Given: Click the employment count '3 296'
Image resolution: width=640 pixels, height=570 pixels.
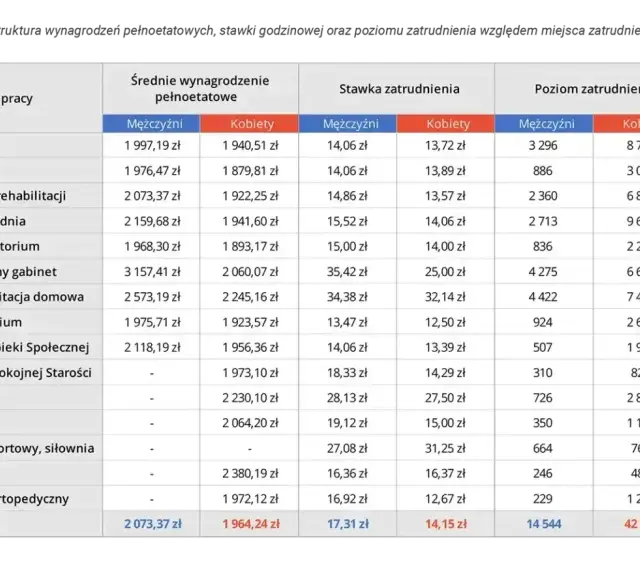Looking at the screenshot, I should (x=543, y=145).
